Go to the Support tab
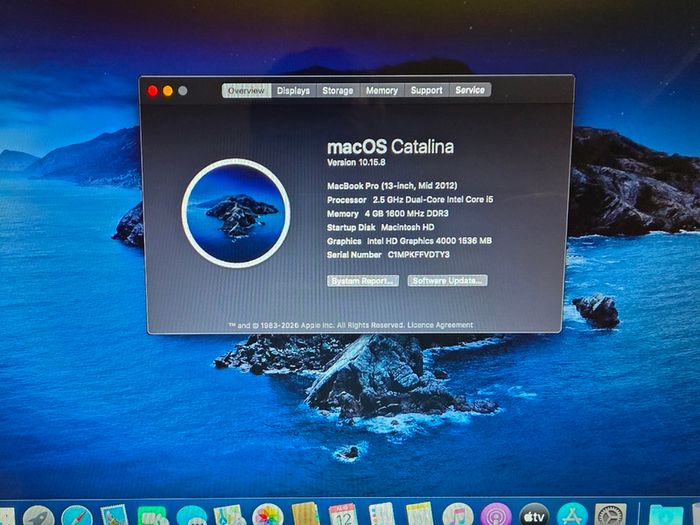The height and width of the screenshot is (525, 700). click(x=427, y=90)
